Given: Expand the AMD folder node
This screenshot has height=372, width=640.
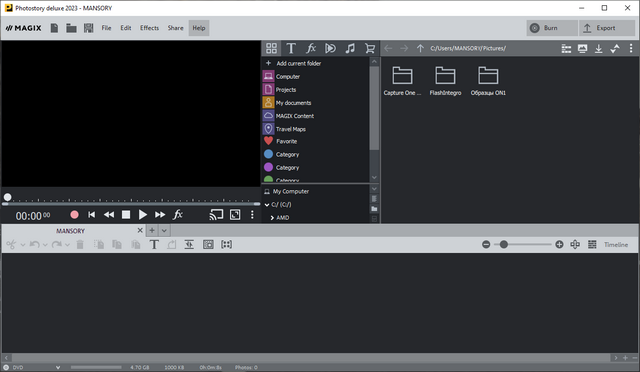Looking at the screenshot, I should coord(272,218).
